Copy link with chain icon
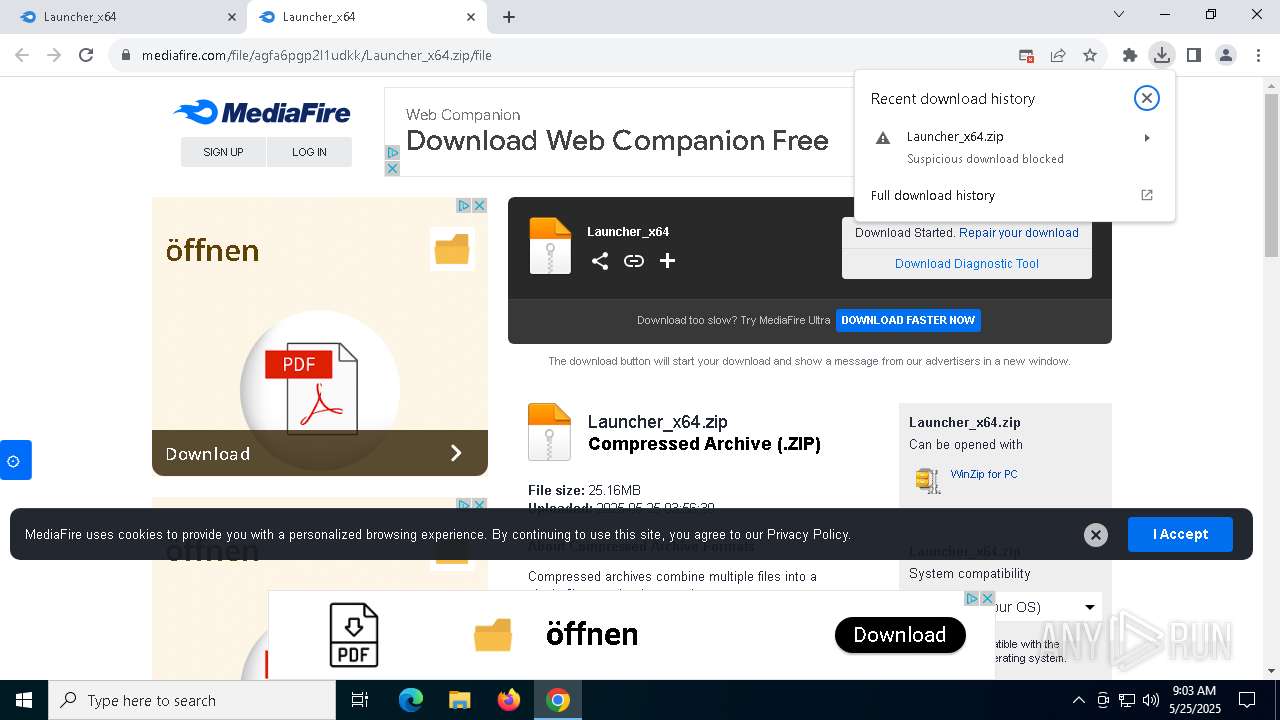 [634, 261]
